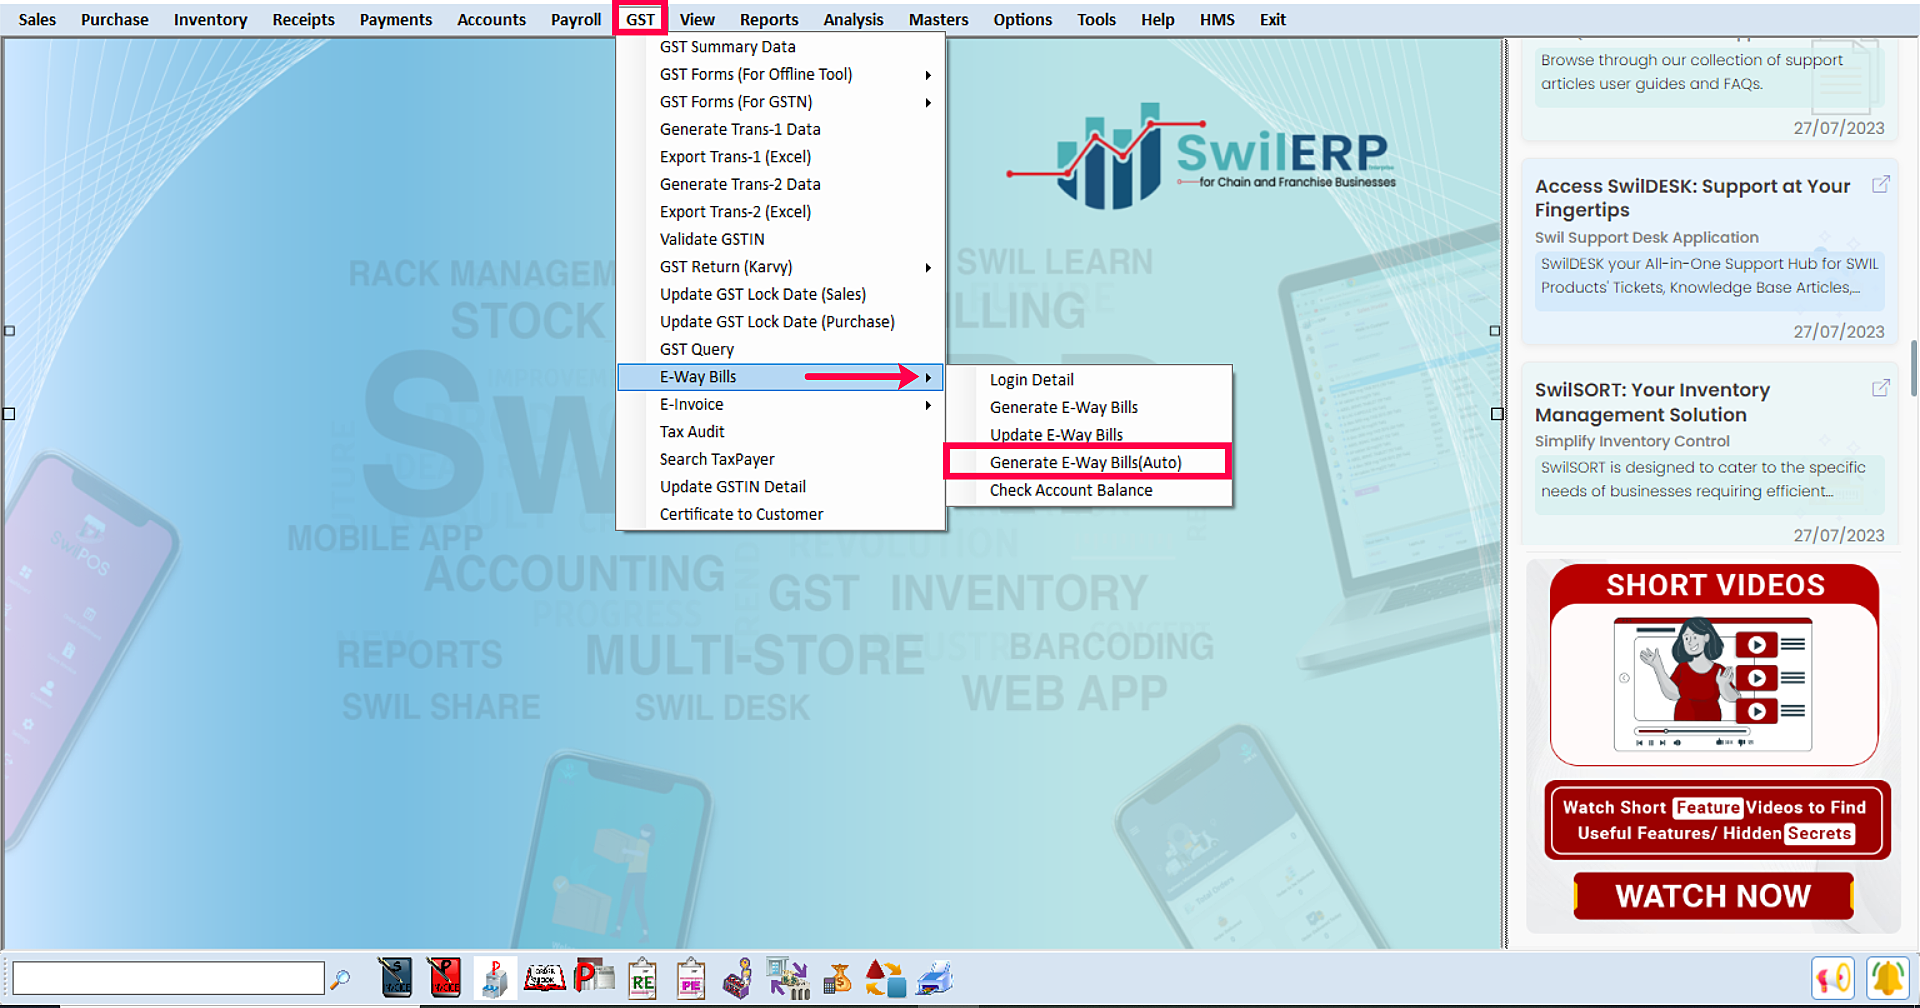
Task: Select GST Query menu entry
Action: [781, 350]
